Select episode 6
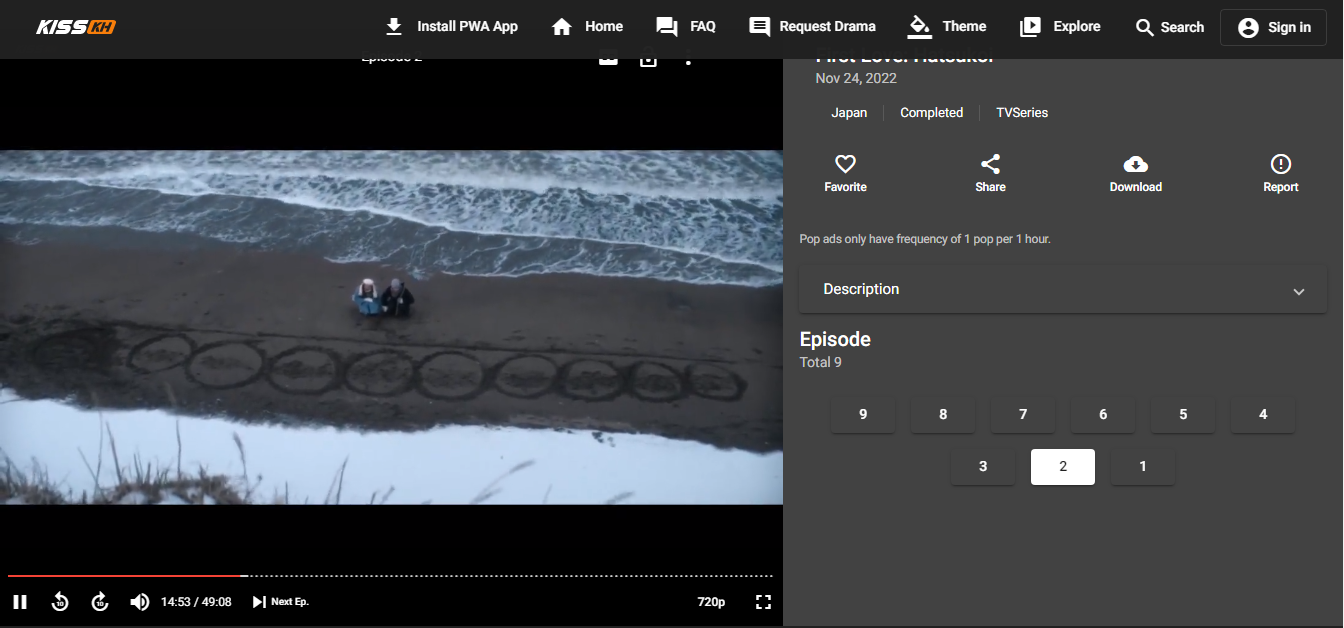Screen dimensions: 1344x628 pos(1103,414)
